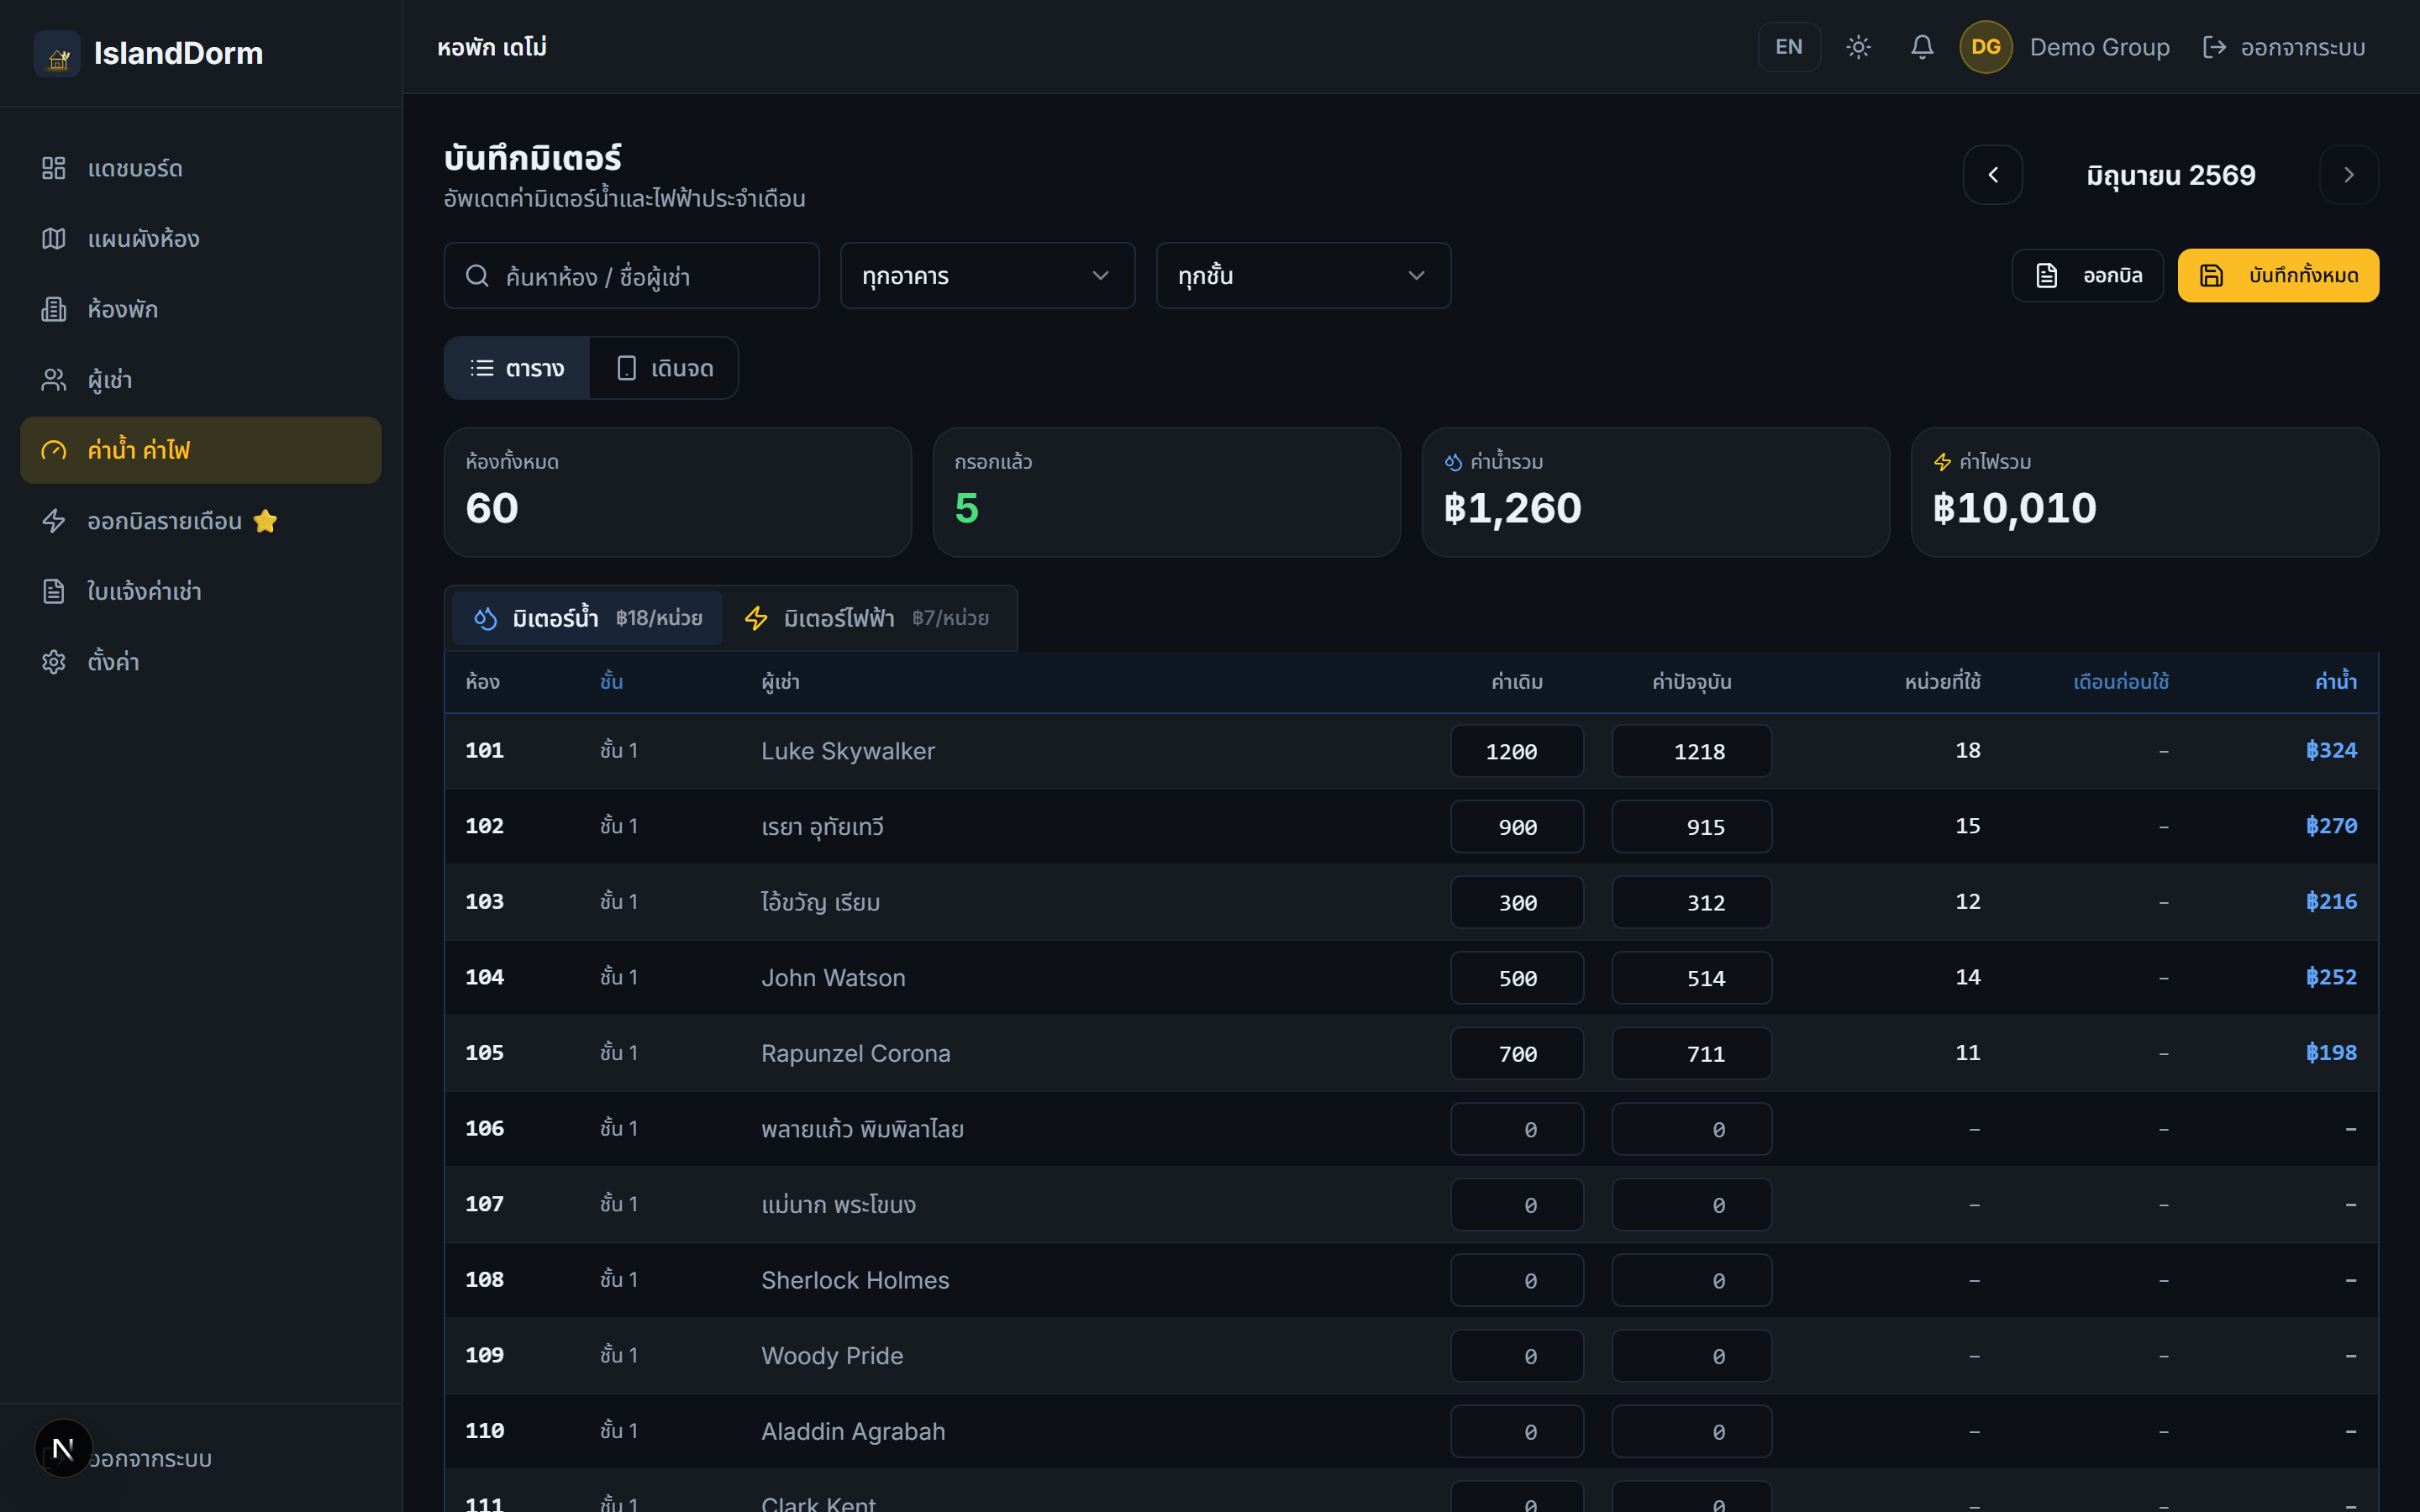Click the room/tenant search field
2420x1512 pixels.
point(631,275)
